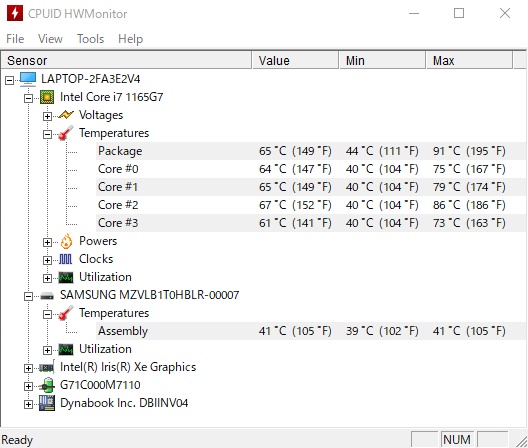
Task: Collapse the CPU Temperatures branch
Action: point(47,134)
